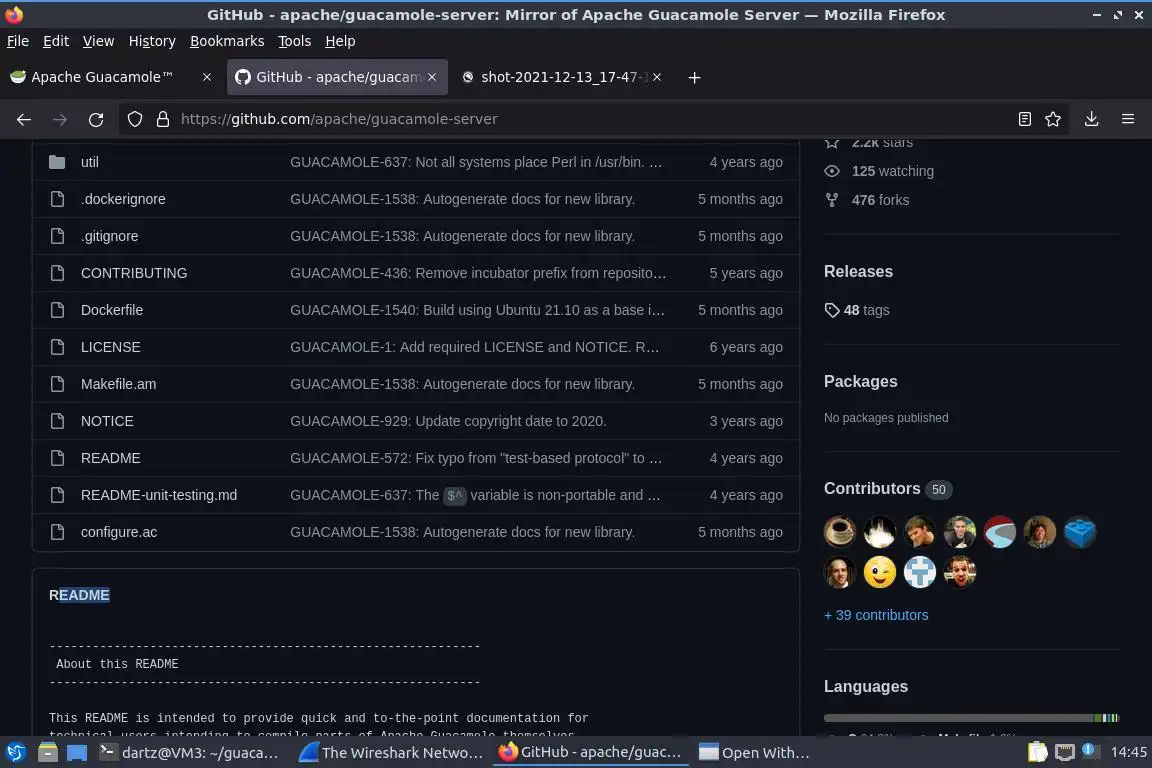Open the .gitignore file
The height and width of the screenshot is (768, 1152).
click(x=109, y=236)
